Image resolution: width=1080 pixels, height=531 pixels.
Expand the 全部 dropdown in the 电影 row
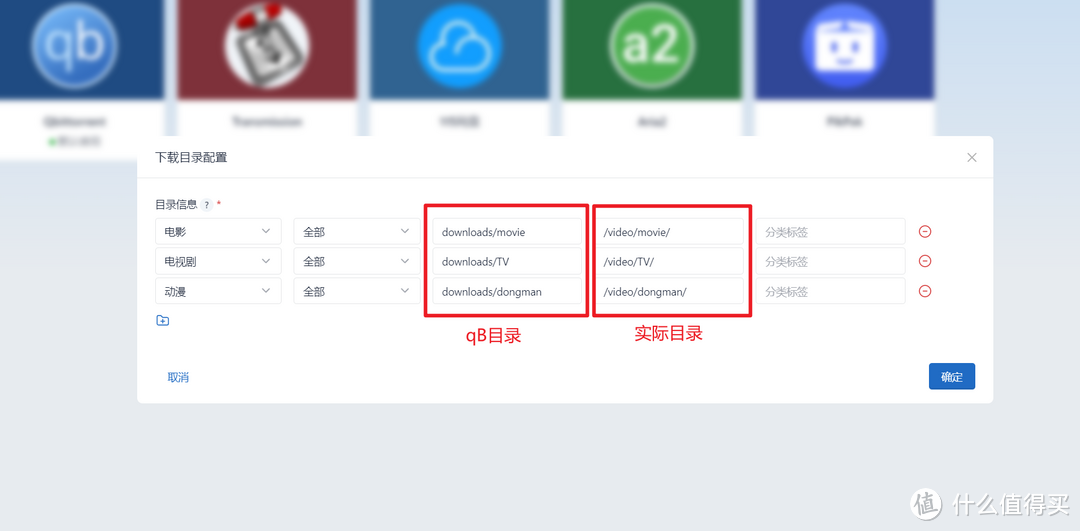357,231
